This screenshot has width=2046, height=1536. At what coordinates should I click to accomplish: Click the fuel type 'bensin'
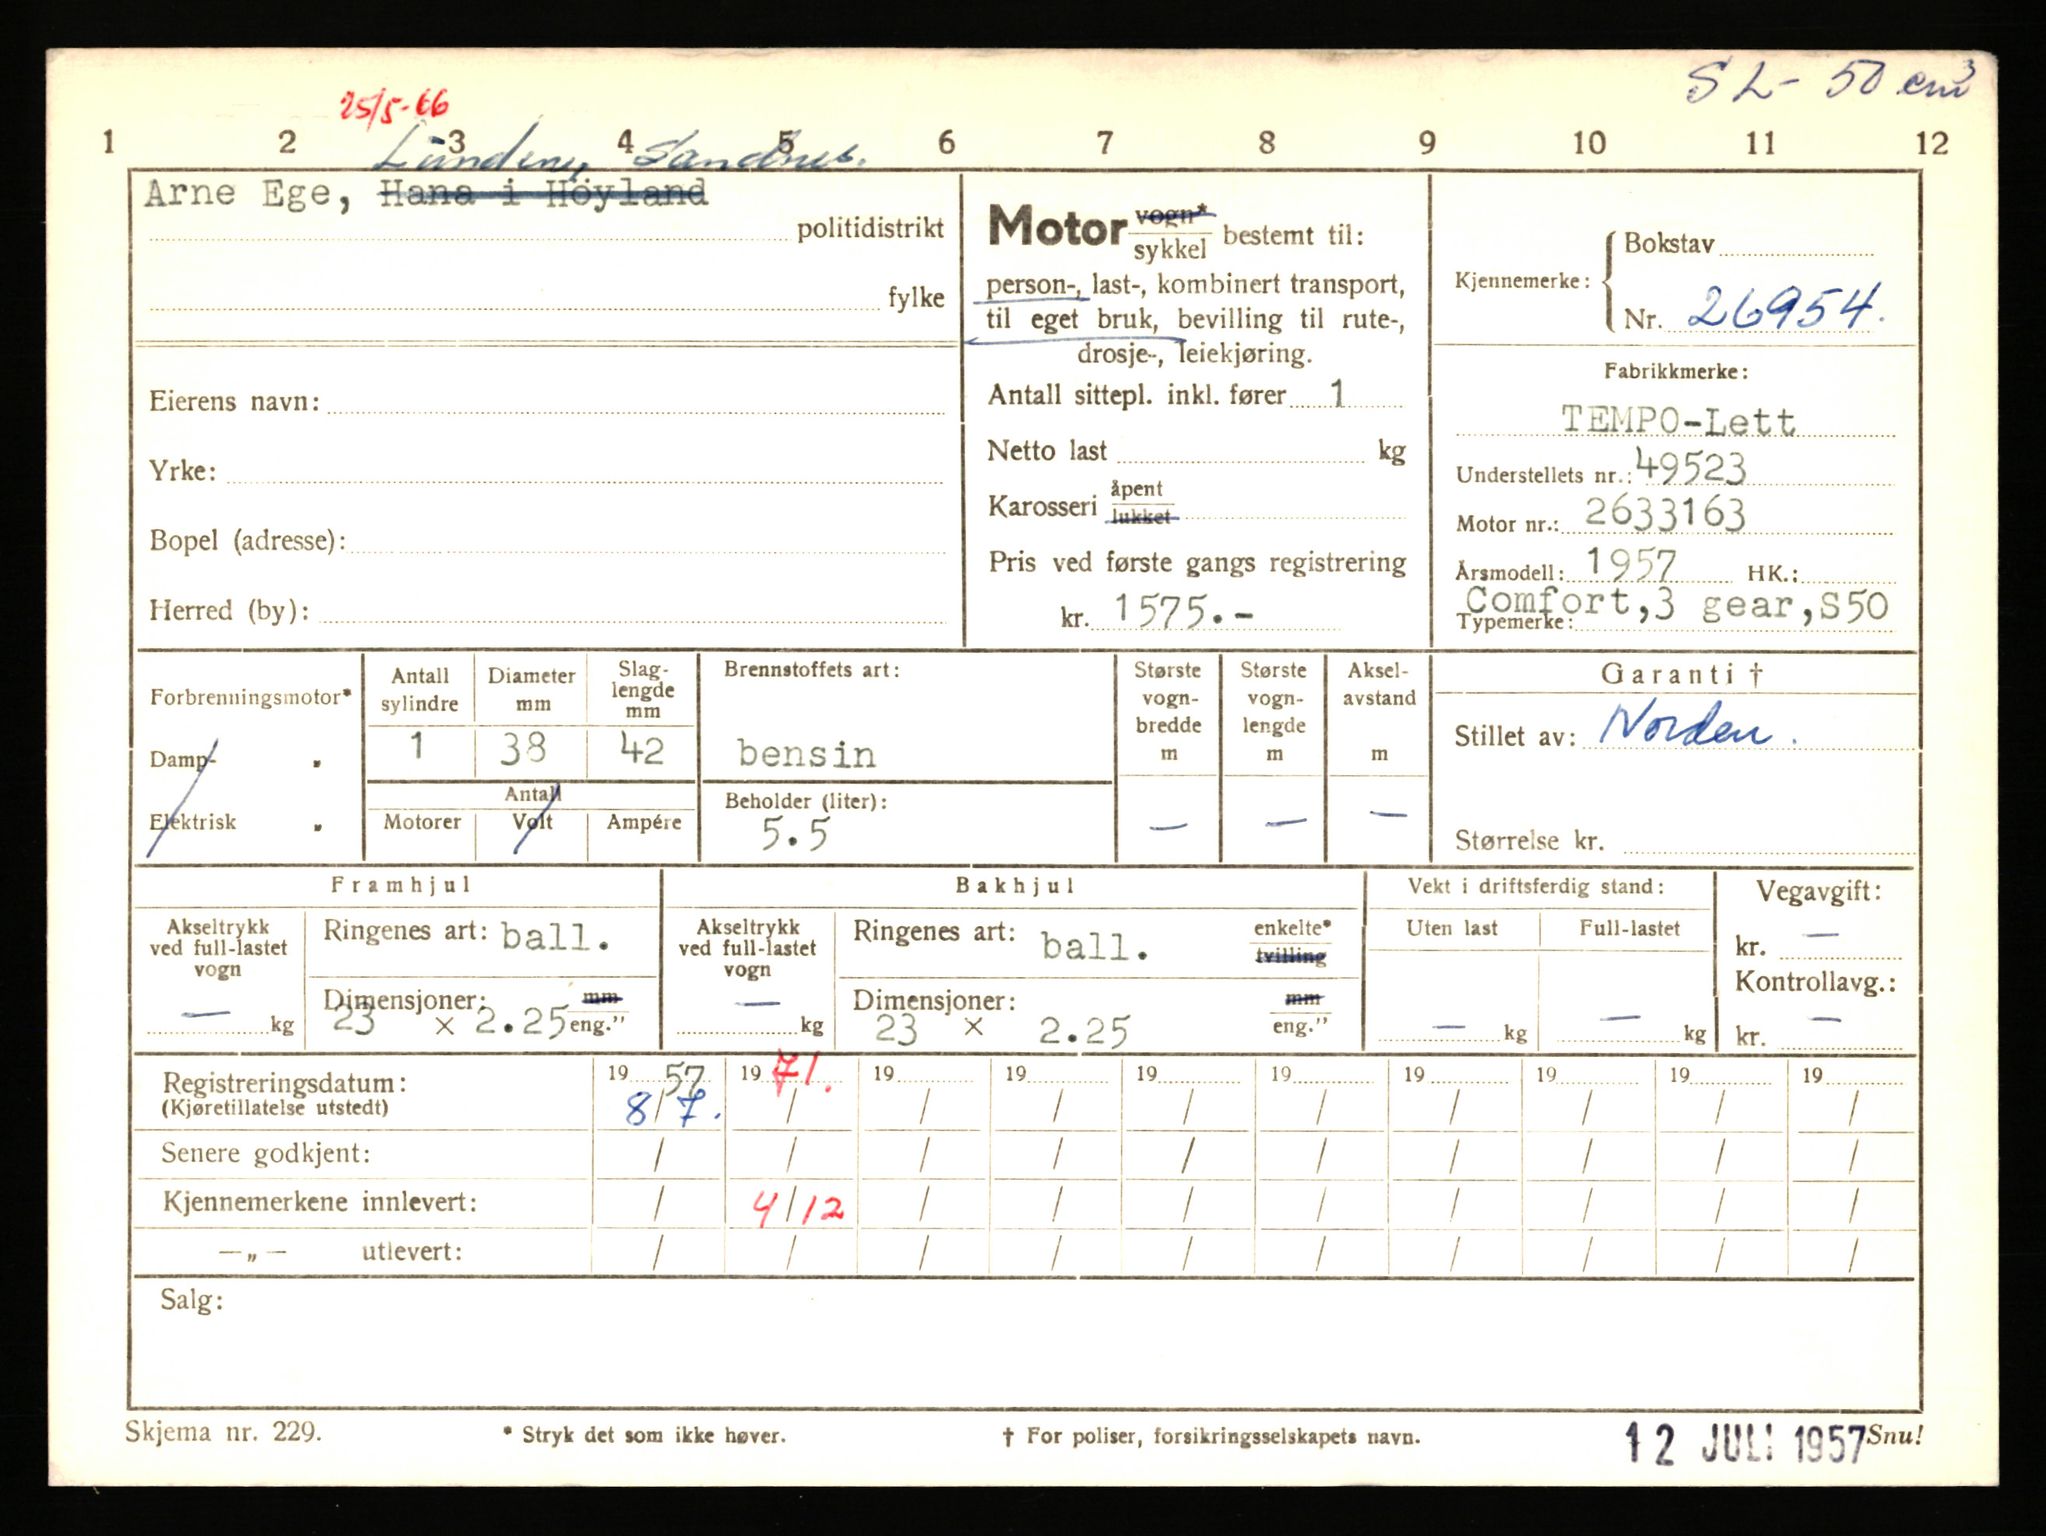pyautogui.click(x=806, y=754)
